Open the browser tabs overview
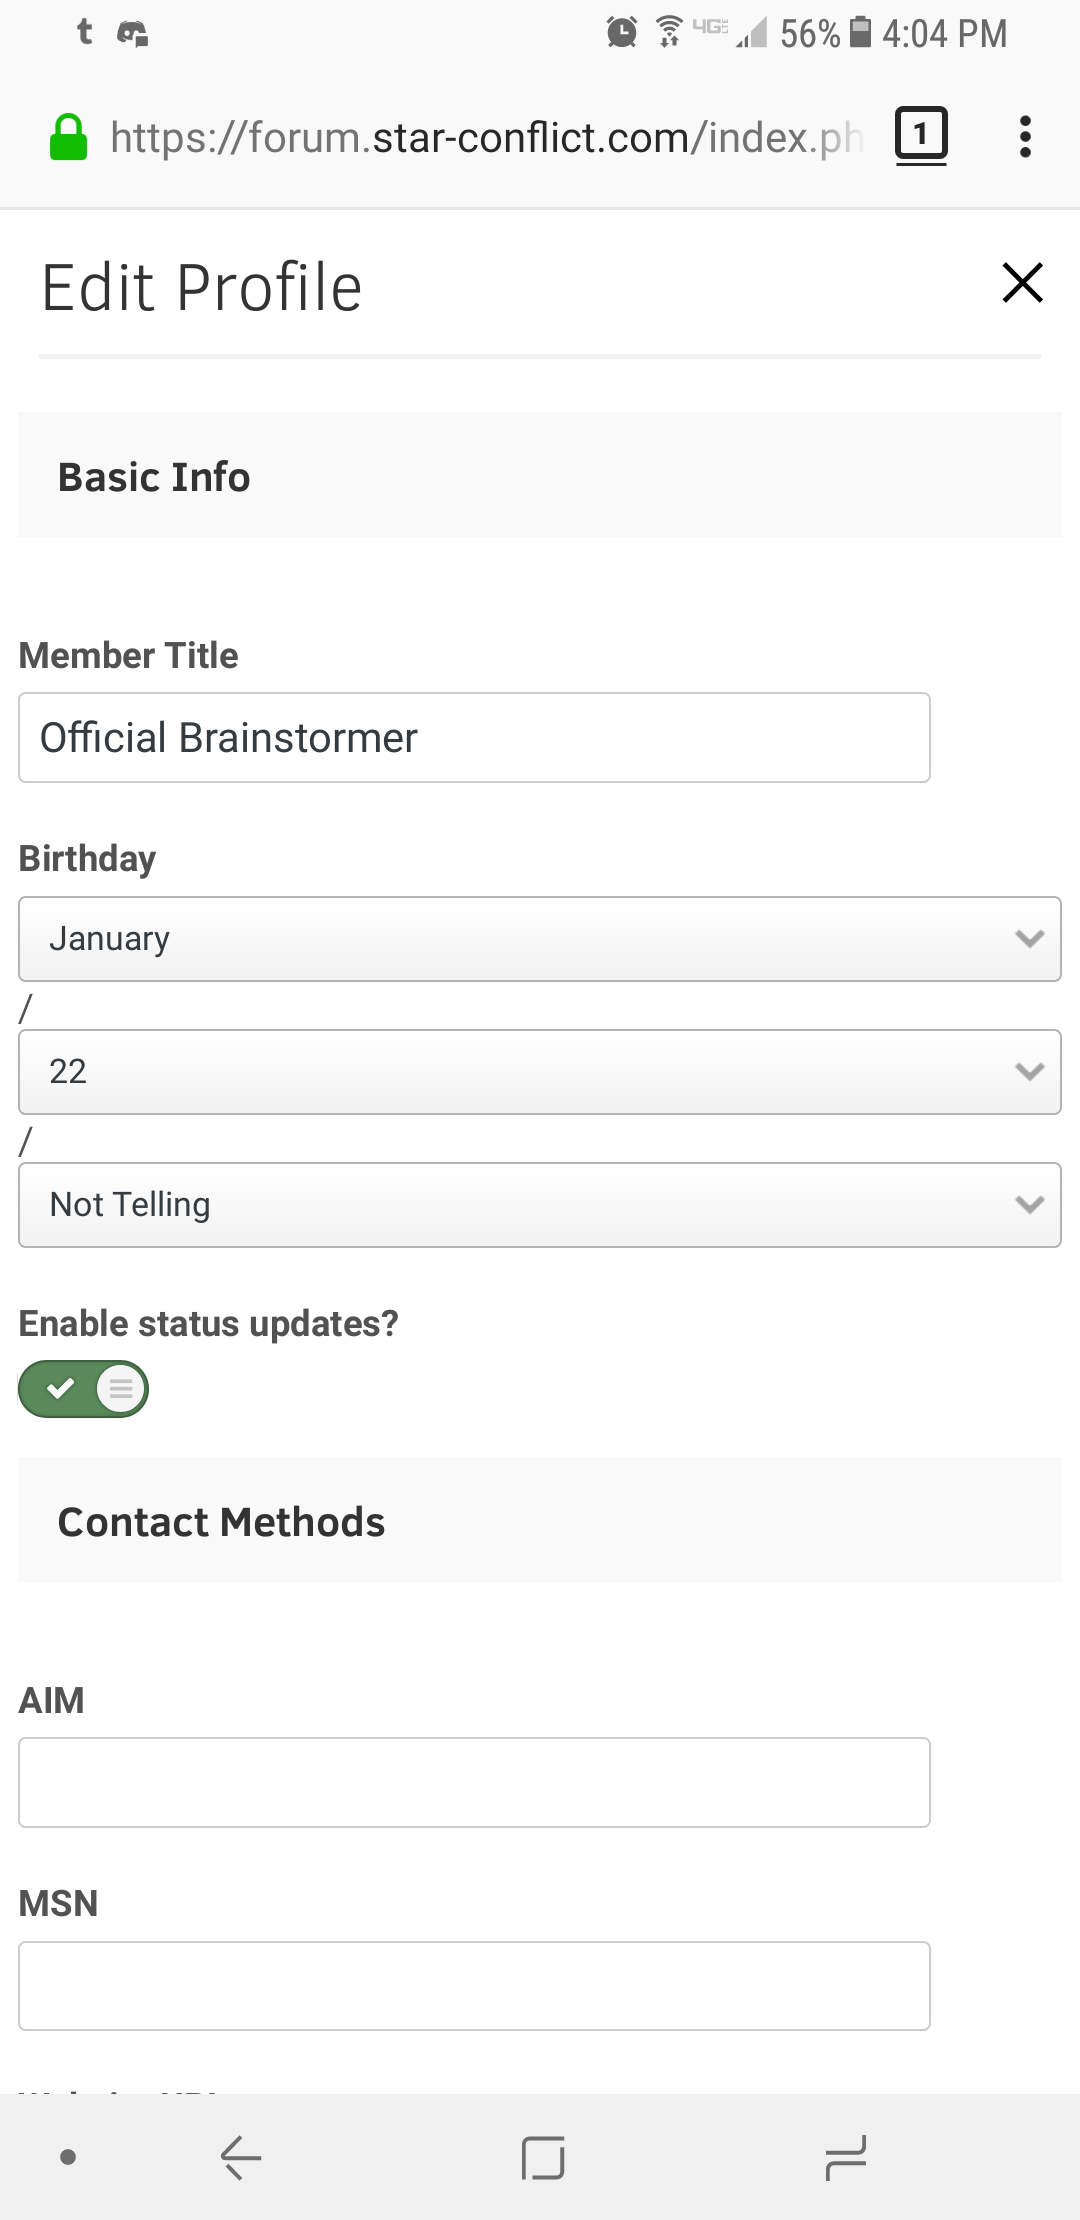 tap(920, 136)
